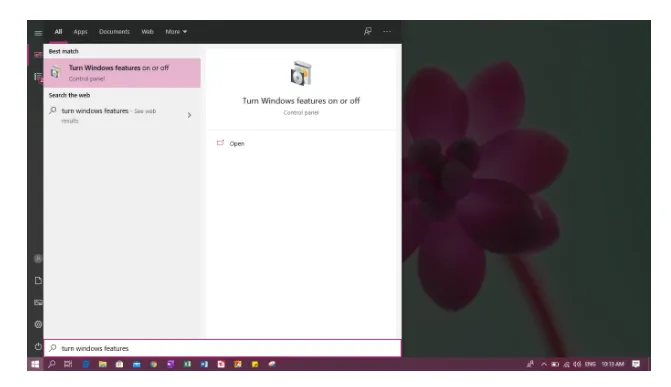The image size is (671, 387).
Task: Open Task View from the taskbar
Action: (x=68, y=364)
